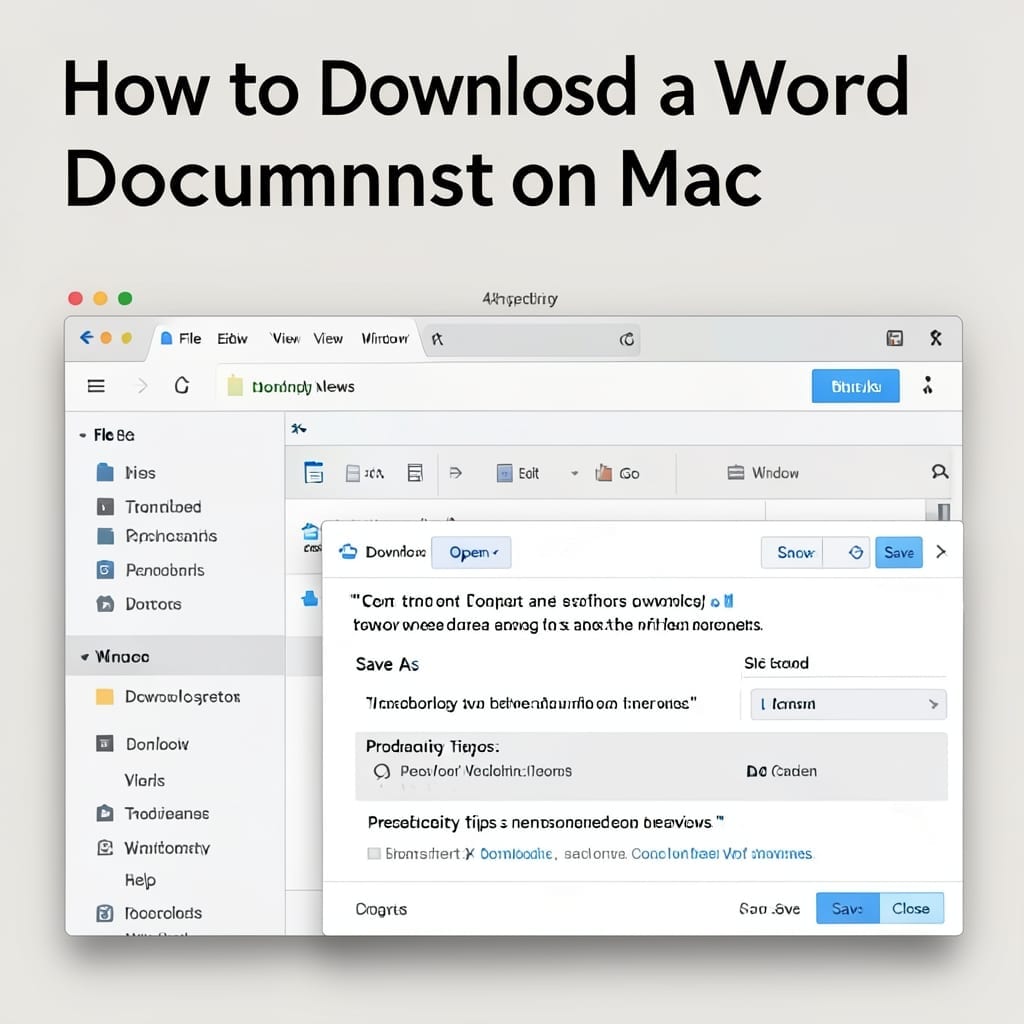
Task: Click the blue document icon in toolbar
Action: [313, 472]
